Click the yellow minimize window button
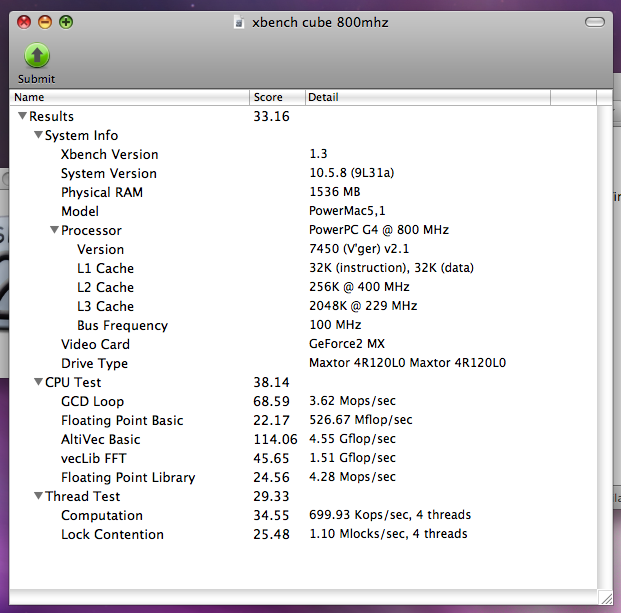 pos(45,22)
